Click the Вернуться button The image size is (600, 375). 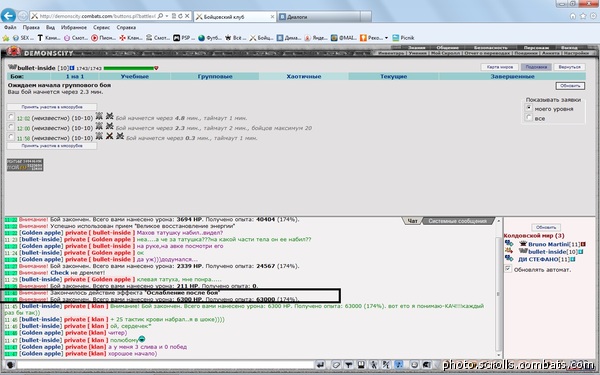(569, 67)
